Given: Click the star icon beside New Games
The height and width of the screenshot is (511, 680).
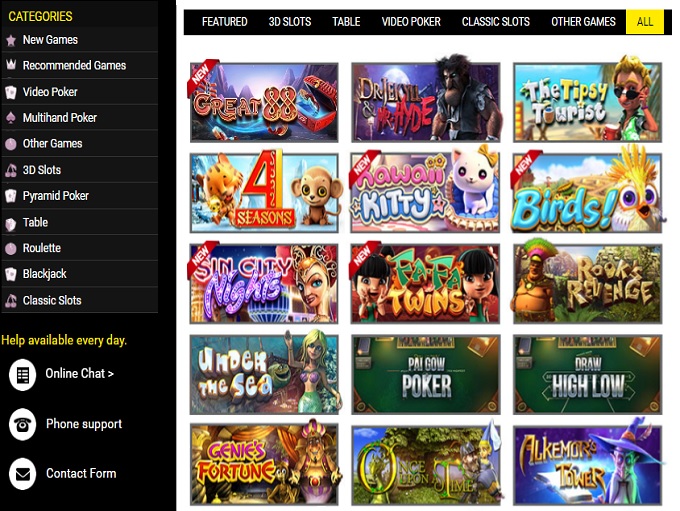Looking at the screenshot, I should pos(11,40).
